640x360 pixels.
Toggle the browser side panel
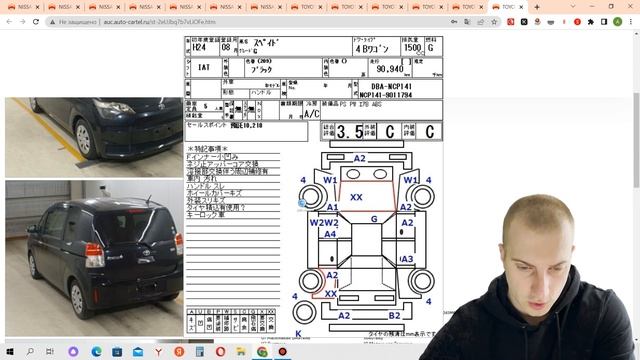click(604, 22)
